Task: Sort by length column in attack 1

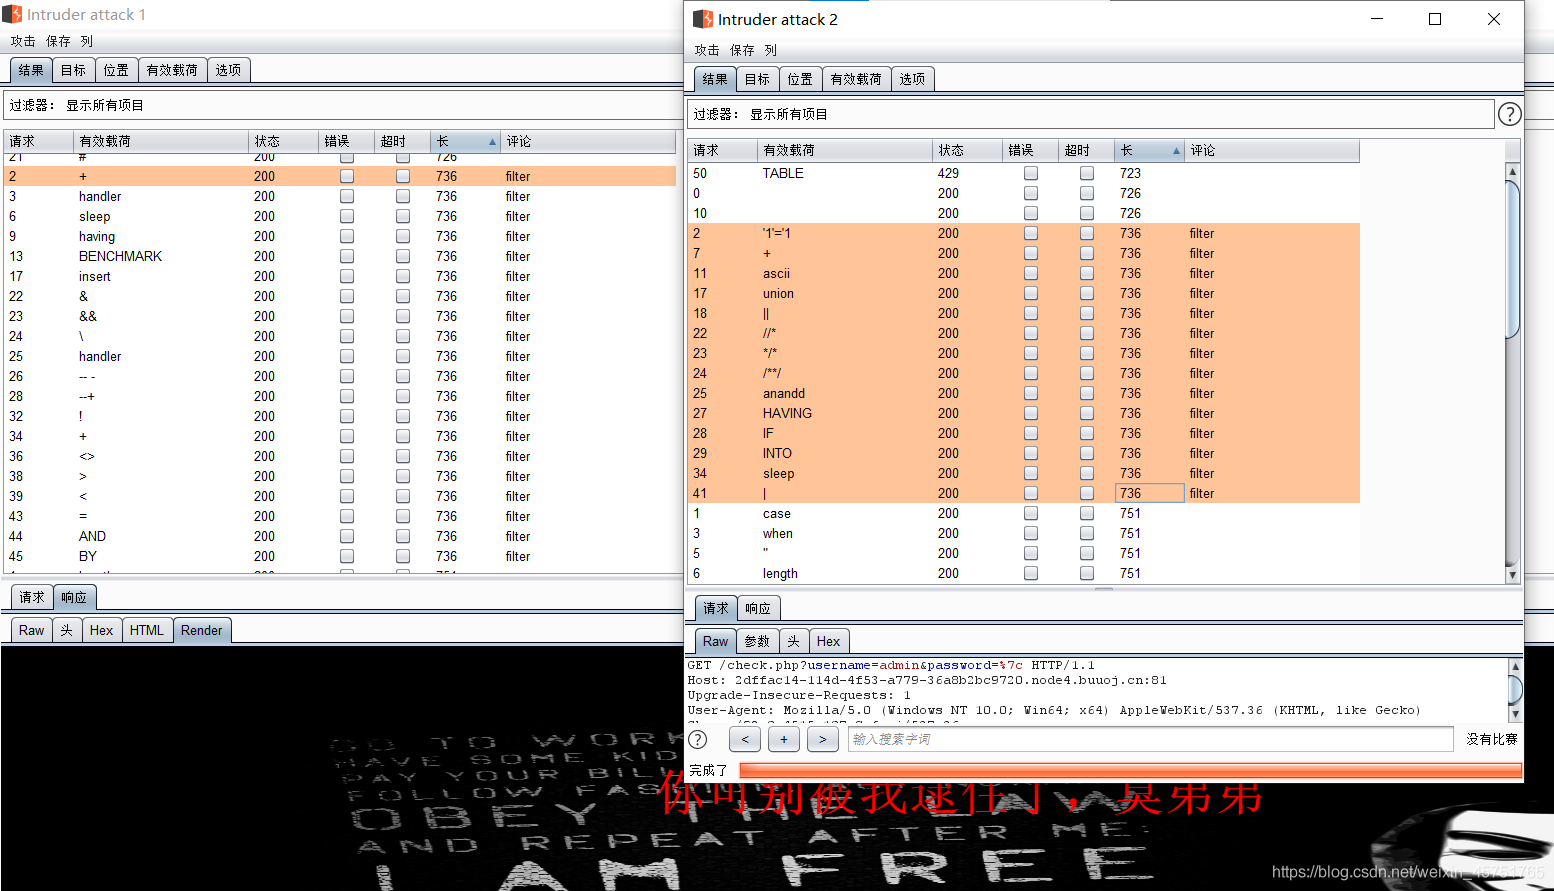Action: pos(464,141)
